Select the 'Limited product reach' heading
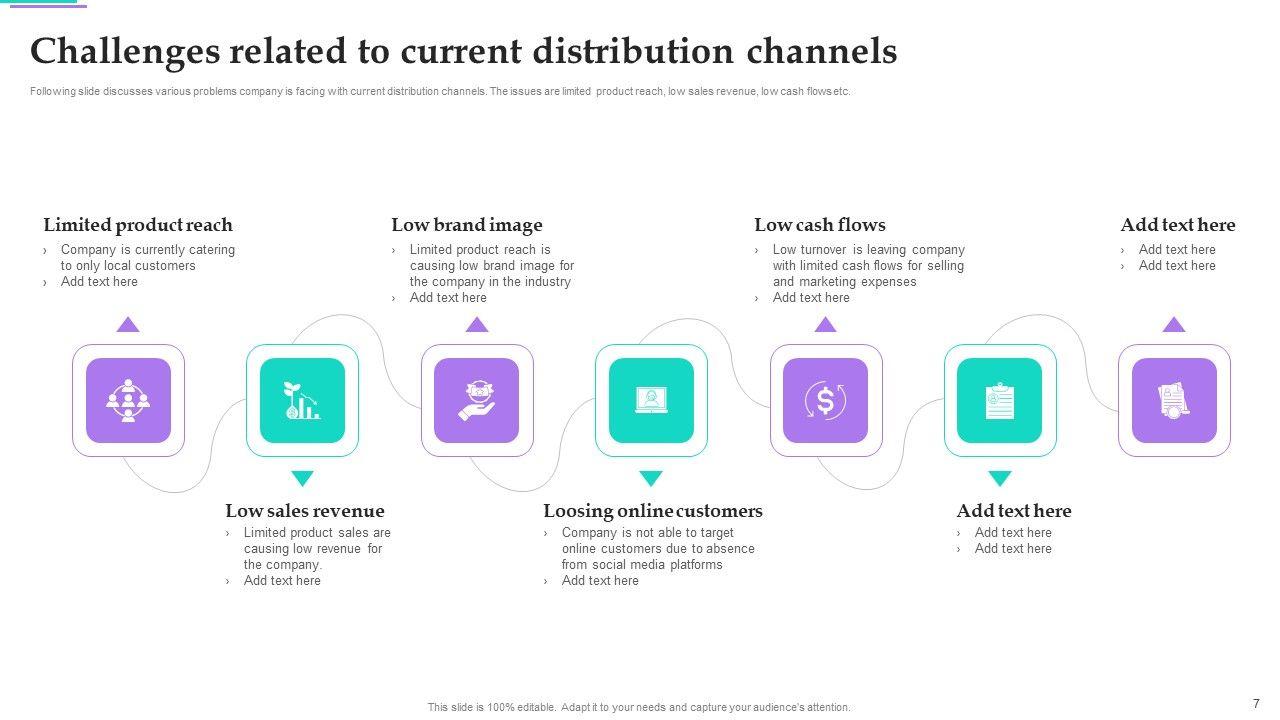1280x720 pixels. [x=138, y=225]
